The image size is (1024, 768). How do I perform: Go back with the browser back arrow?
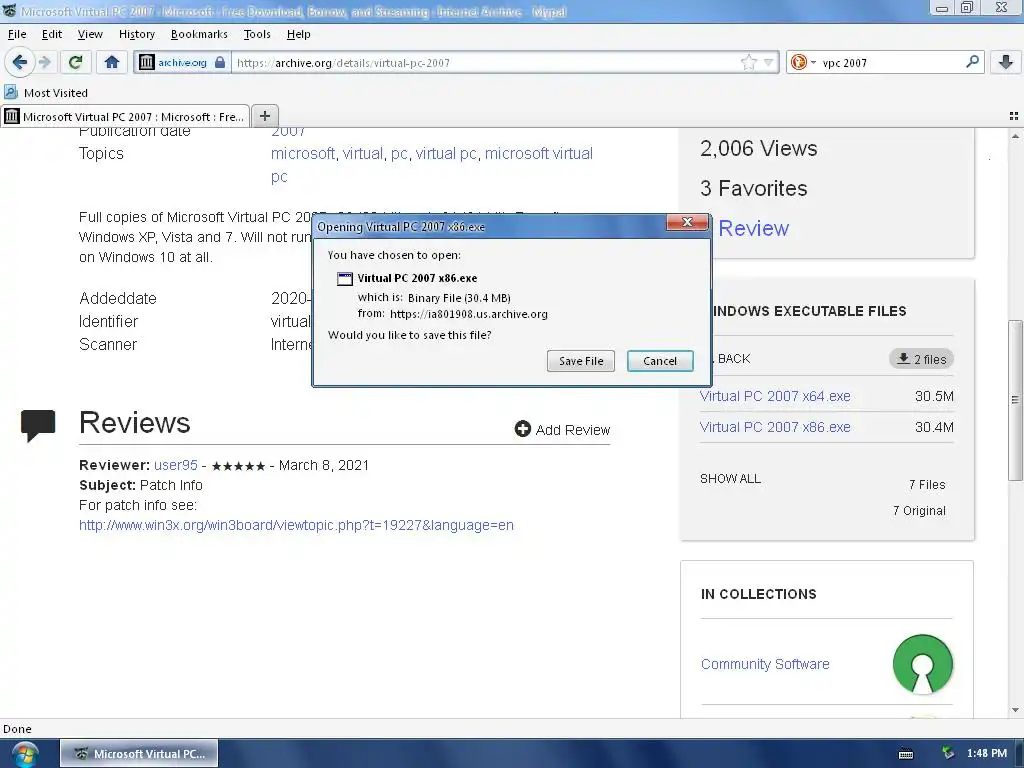tap(20, 63)
